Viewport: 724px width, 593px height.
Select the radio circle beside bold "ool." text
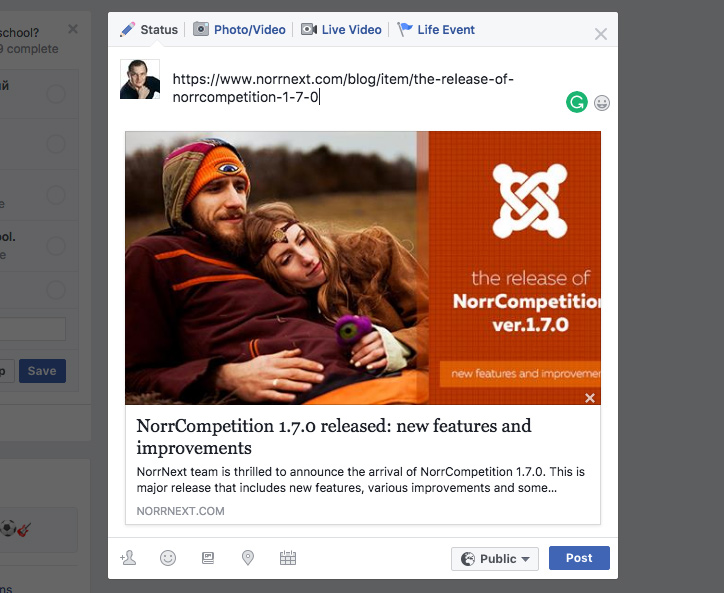click(56, 245)
